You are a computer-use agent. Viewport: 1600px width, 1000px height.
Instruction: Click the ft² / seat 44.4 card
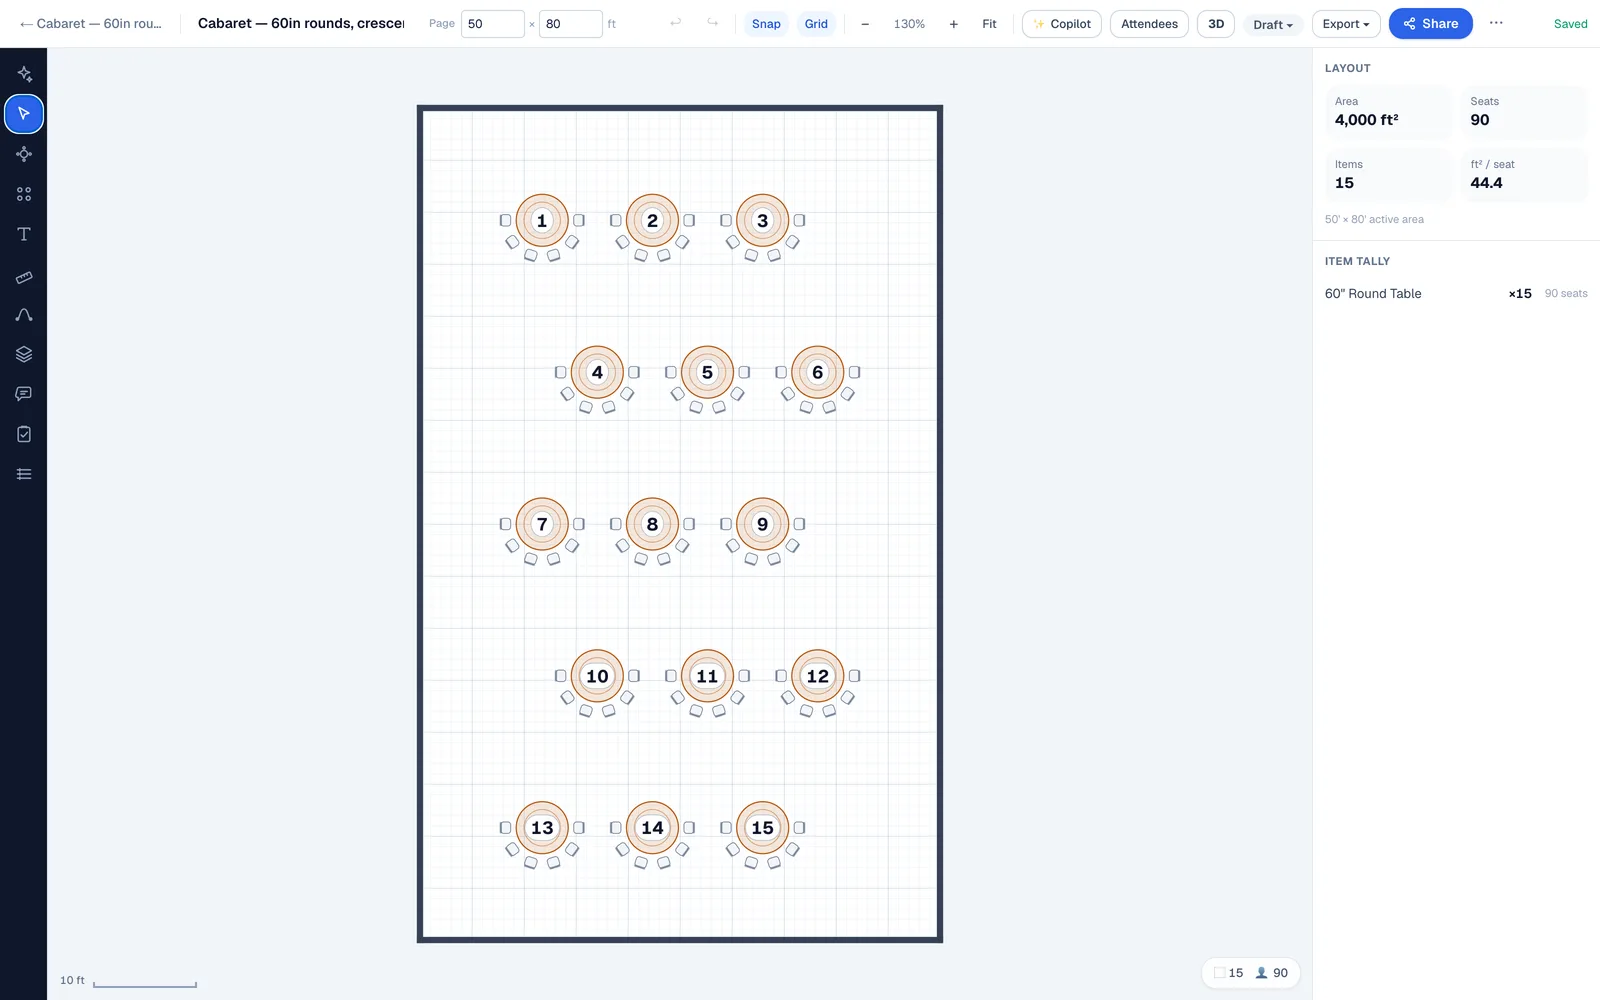1524,175
